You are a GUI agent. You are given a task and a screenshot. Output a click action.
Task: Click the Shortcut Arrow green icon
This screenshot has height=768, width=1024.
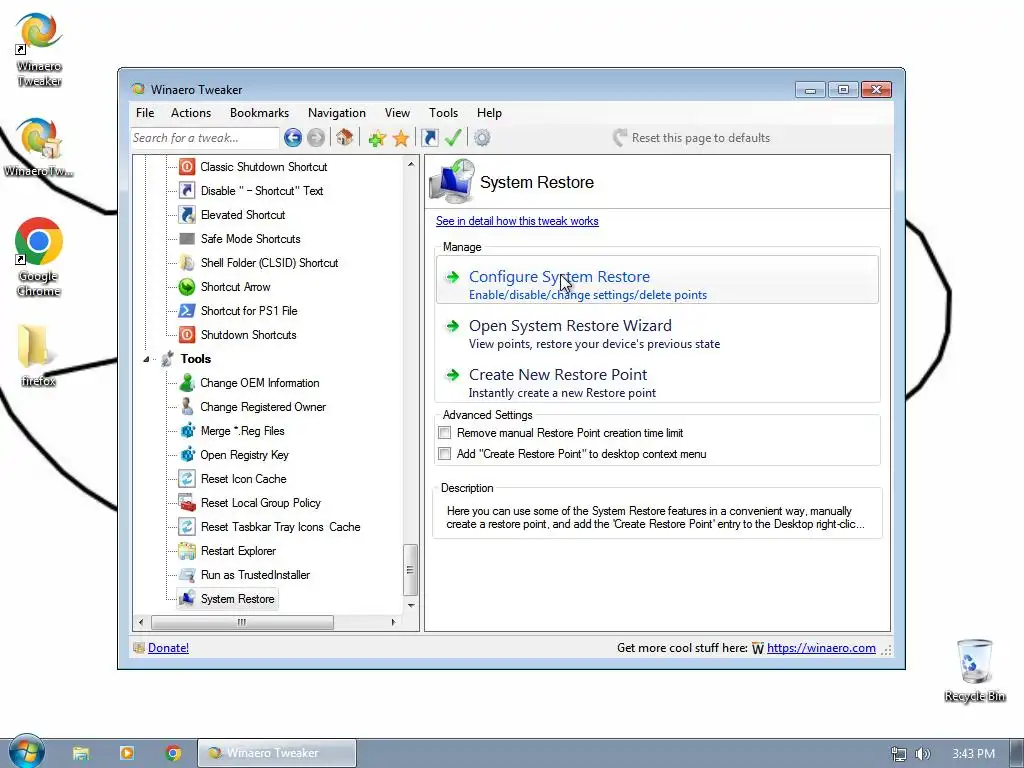(187, 287)
